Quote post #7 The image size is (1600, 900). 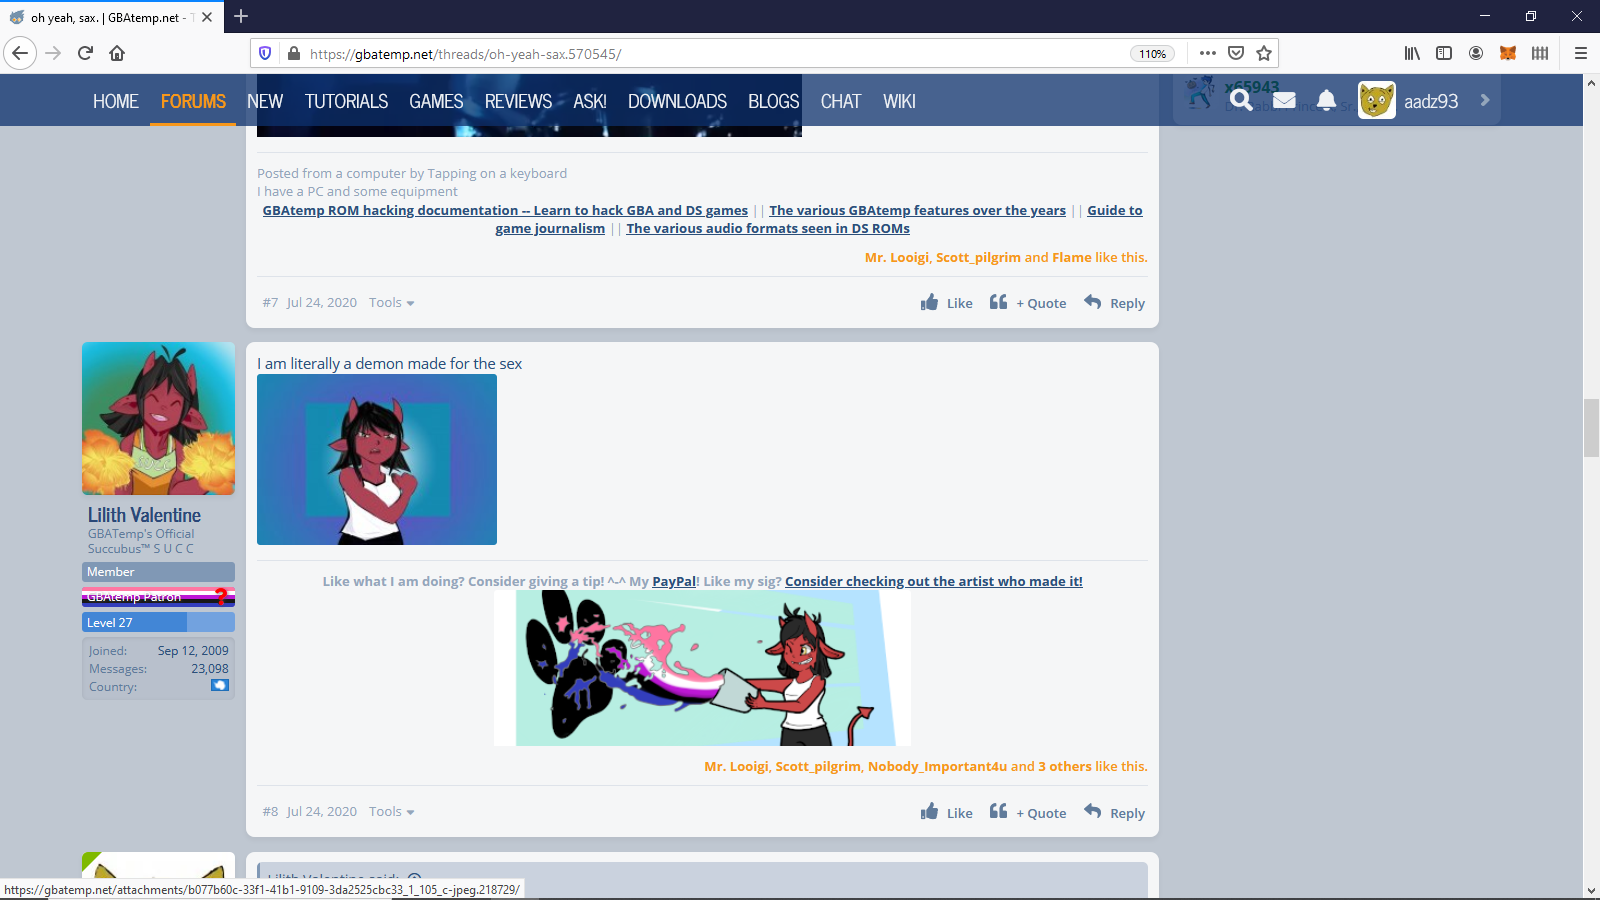pyautogui.click(x=1028, y=303)
